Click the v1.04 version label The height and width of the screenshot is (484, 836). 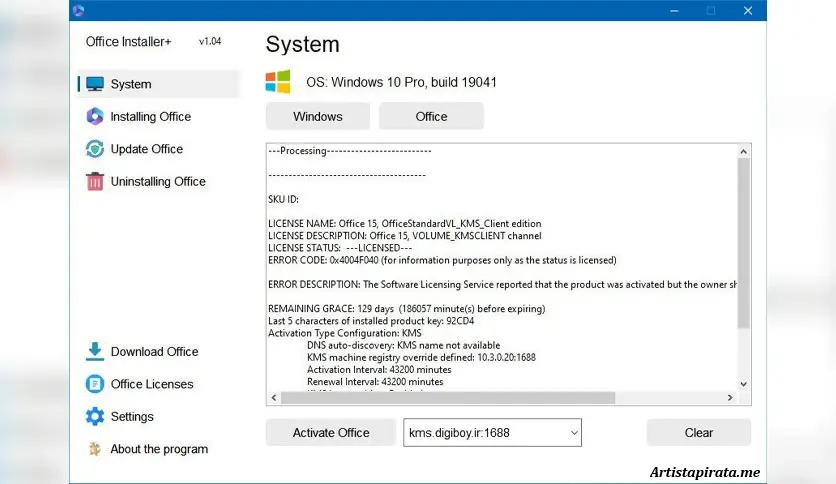210,41
